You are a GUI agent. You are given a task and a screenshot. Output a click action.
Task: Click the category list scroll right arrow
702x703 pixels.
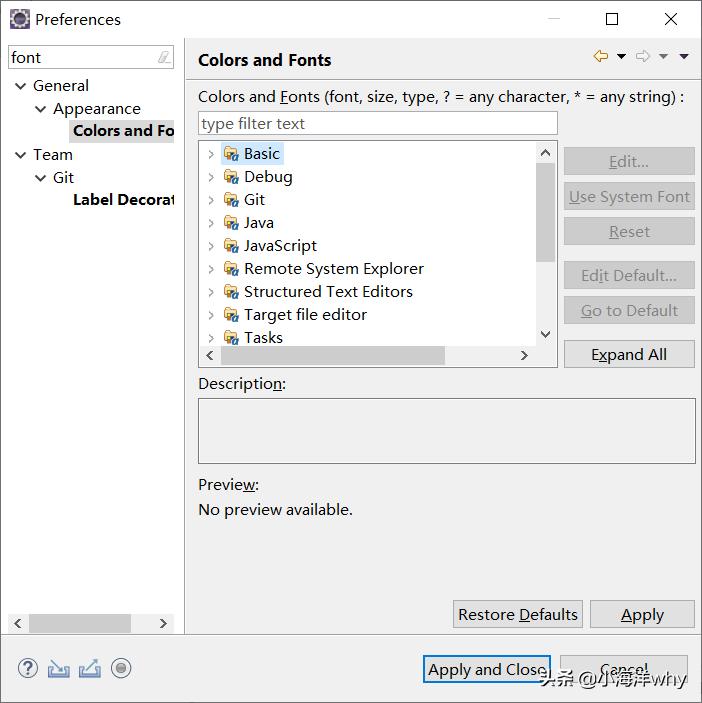tap(524, 356)
